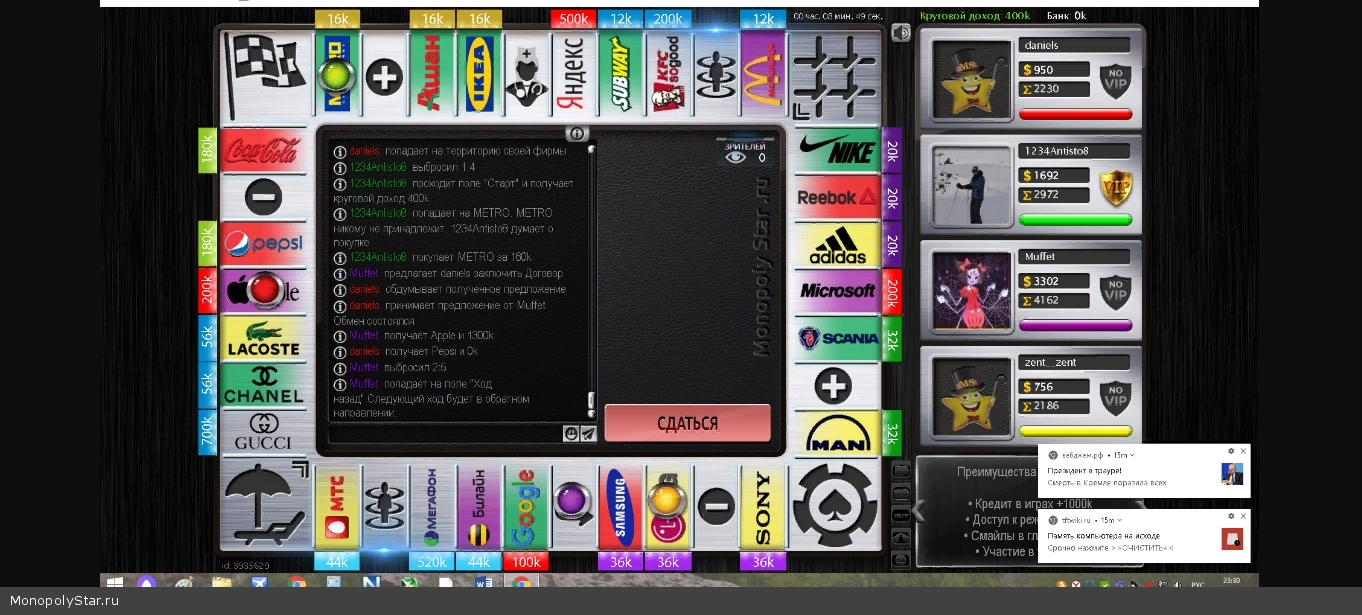The height and width of the screenshot is (615, 1362).
Task: Click the 500k price tag above Яндекс
Action: 573,19
